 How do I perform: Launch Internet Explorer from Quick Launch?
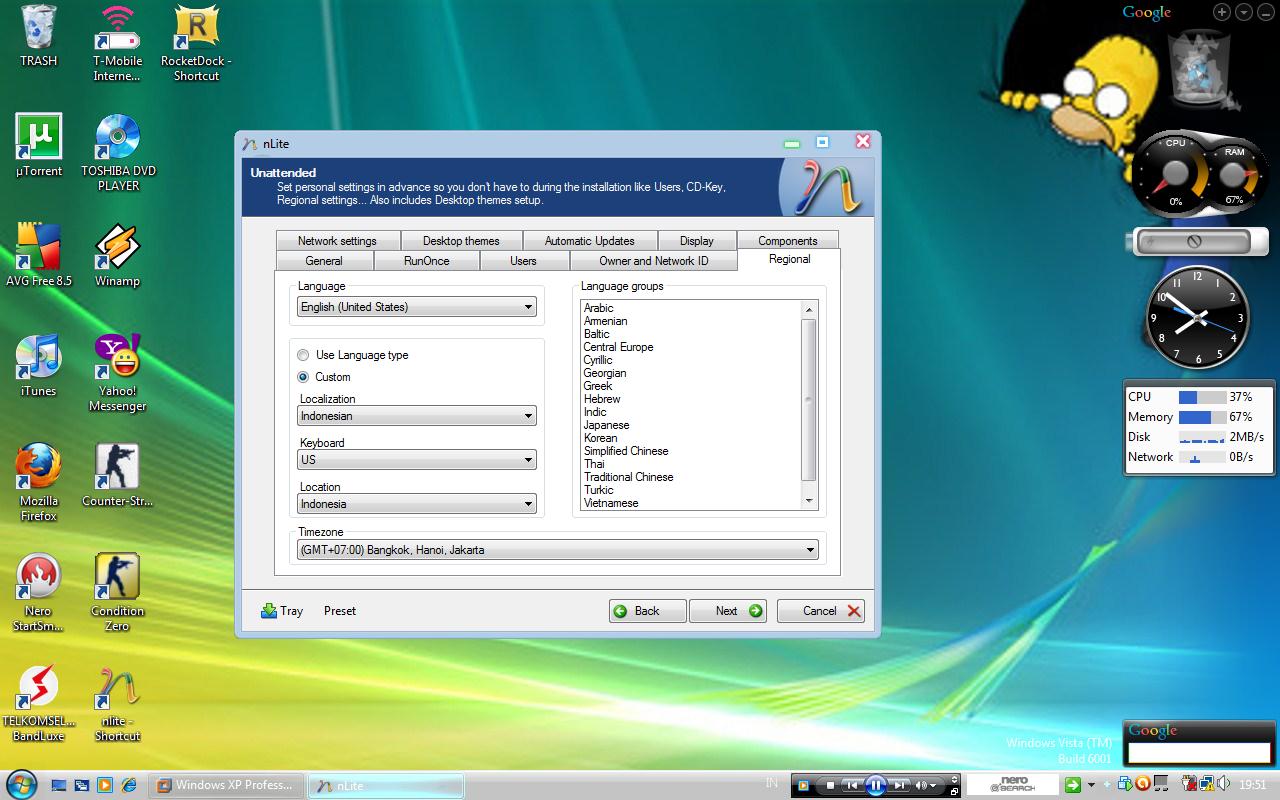pyautogui.click(x=129, y=786)
